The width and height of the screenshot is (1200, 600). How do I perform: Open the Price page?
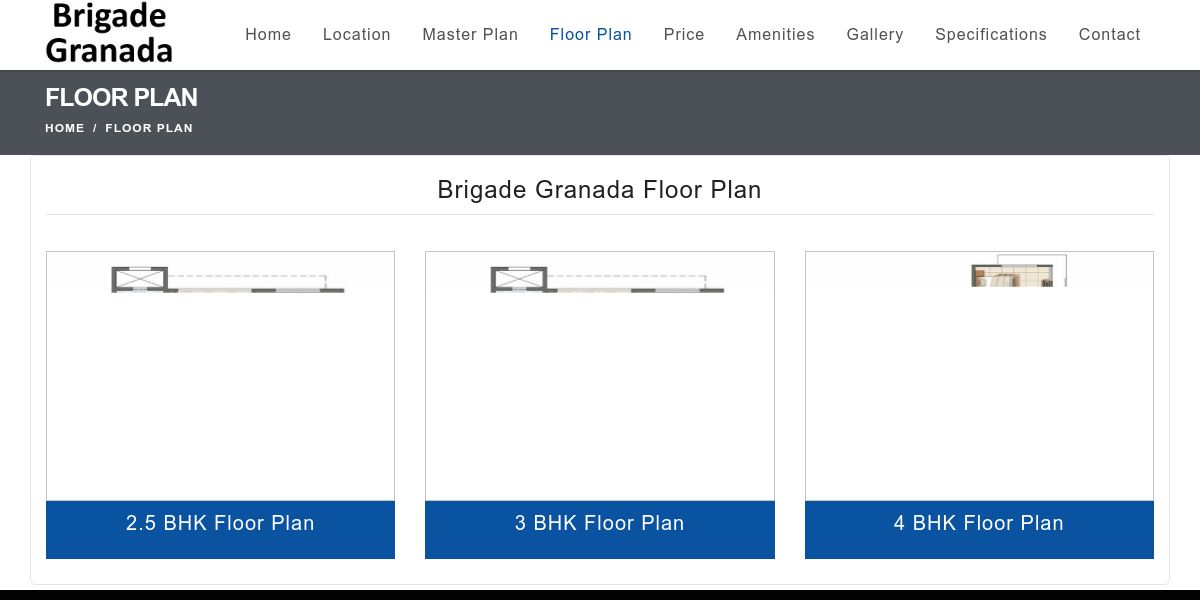(684, 34)
